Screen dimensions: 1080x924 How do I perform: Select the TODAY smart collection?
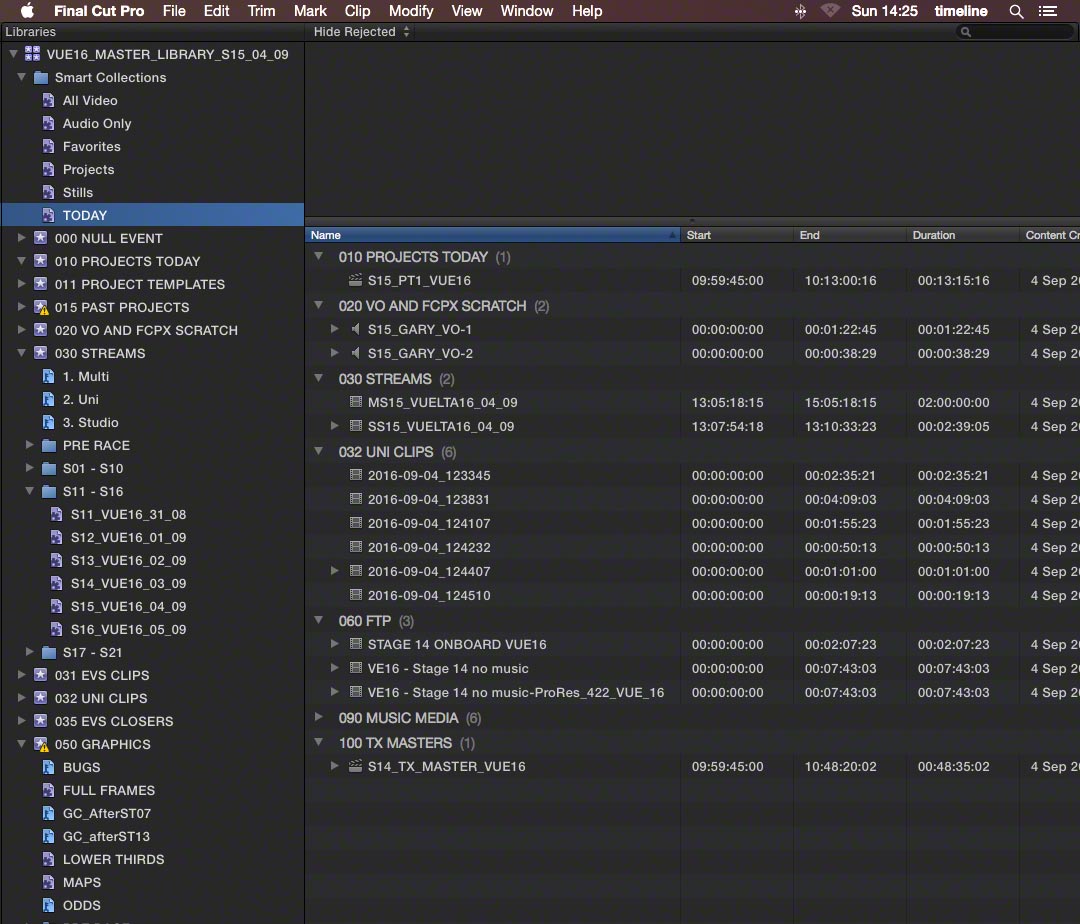(152, 215)
